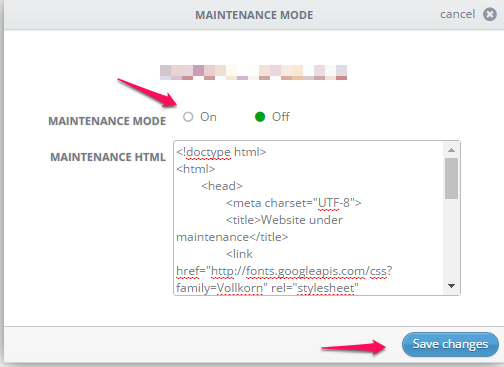Click the cancel link in header
The width and height of the screenshot is (504, 367).
[x=457, y=14]
